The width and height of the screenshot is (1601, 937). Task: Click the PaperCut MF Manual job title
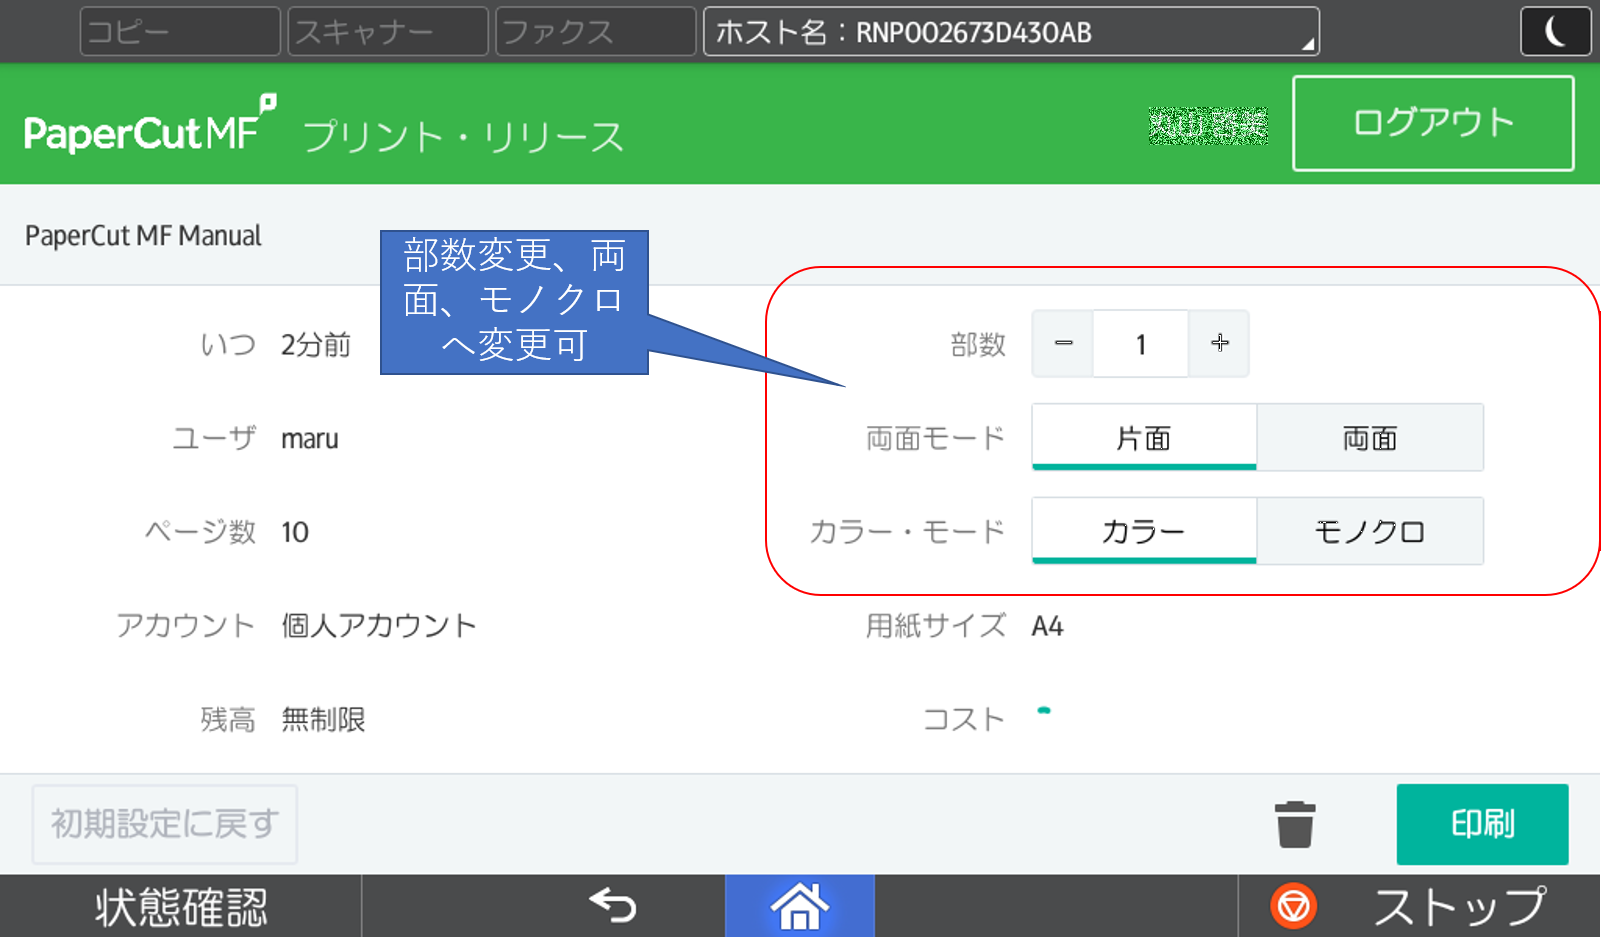[x=143, y=236]
